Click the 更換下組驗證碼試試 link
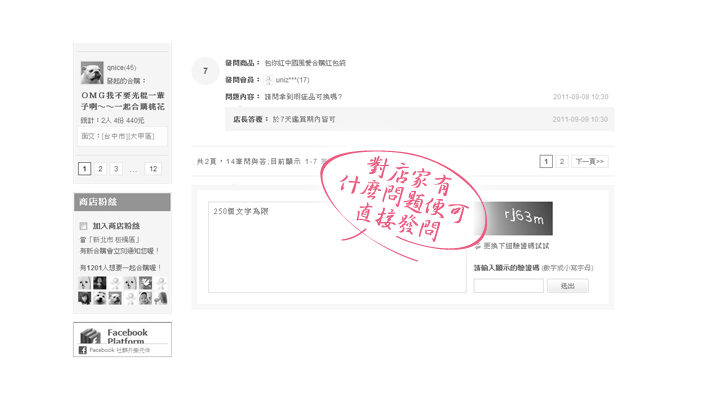 (x=516, y=246)
